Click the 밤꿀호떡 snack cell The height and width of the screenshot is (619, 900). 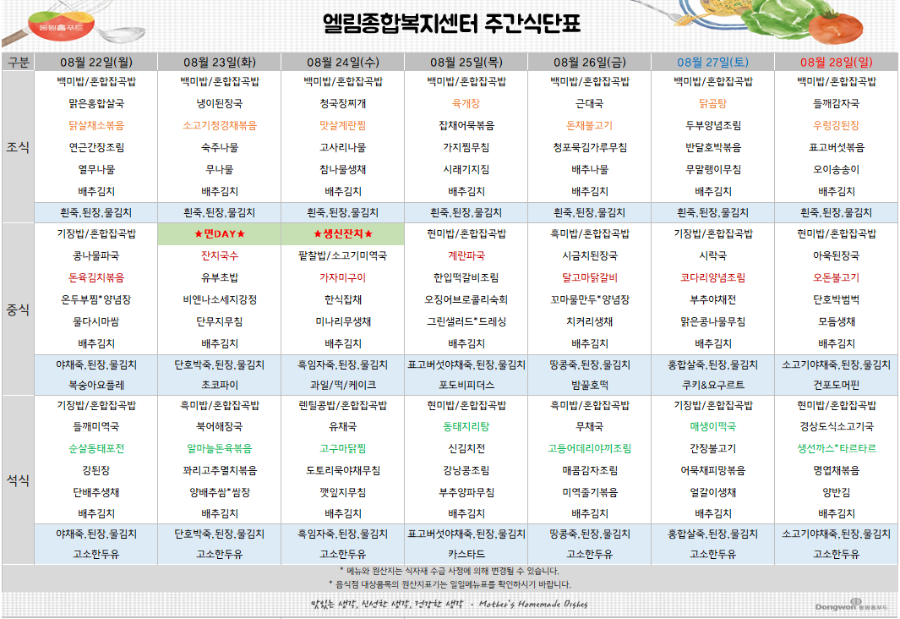589,385
